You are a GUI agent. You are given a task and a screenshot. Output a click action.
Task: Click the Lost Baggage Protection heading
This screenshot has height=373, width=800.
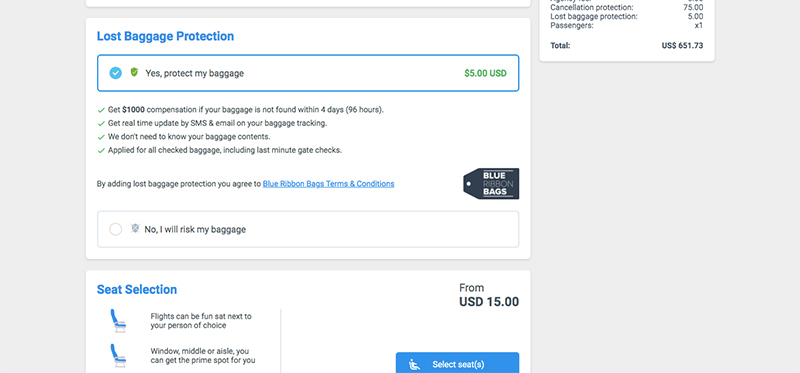pyautogui.click(x=165, y=36)
